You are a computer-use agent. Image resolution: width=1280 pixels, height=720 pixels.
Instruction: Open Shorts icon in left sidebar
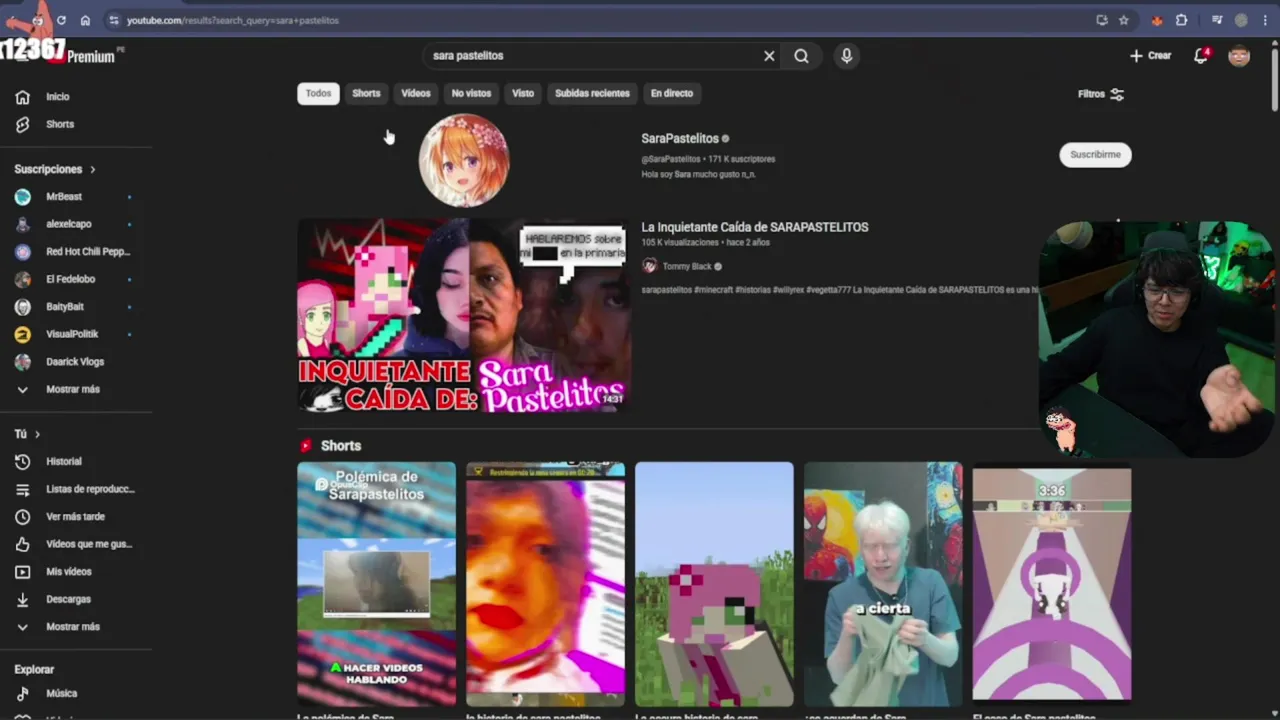point(22,124)
